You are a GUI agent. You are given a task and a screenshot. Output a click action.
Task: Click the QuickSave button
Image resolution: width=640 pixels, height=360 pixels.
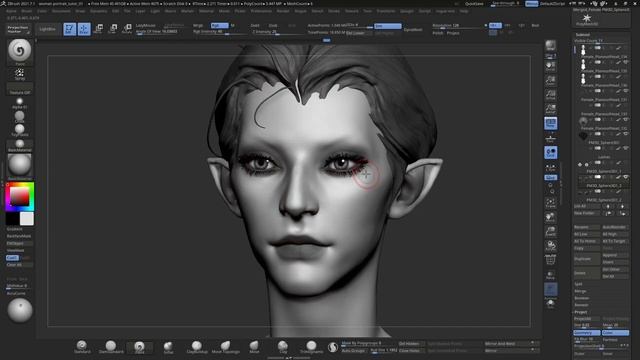tap(474, 4)
